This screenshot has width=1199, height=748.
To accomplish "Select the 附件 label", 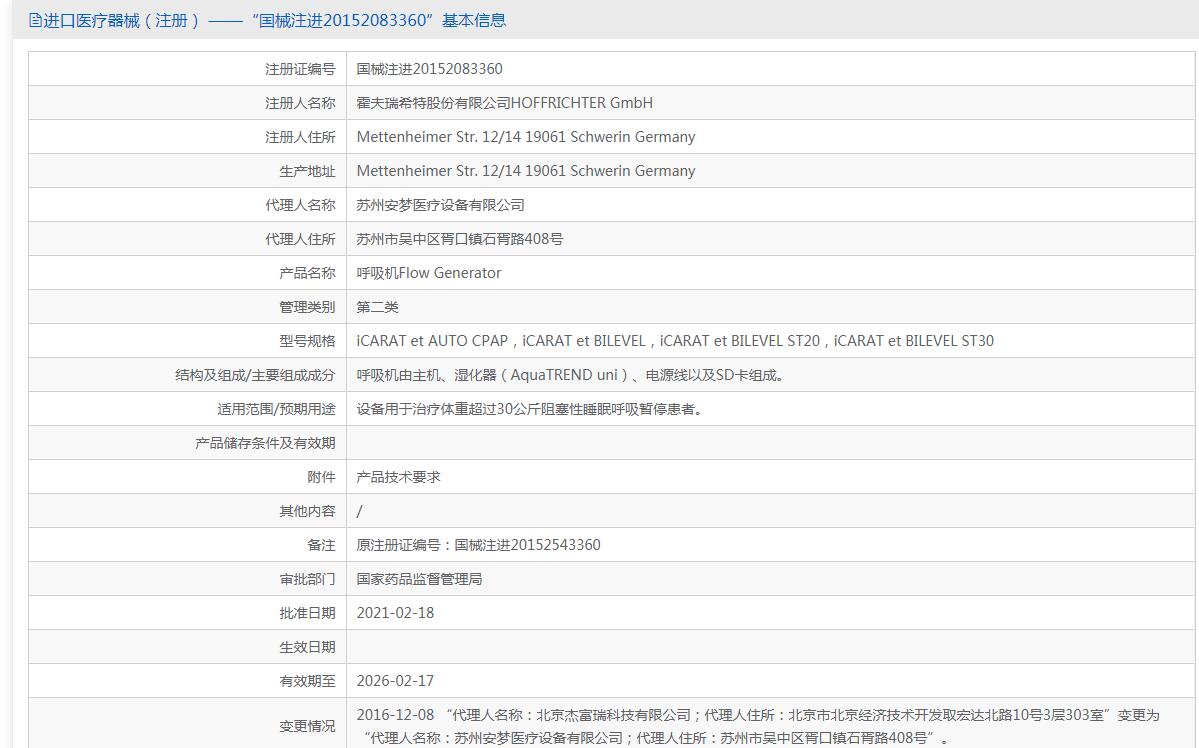I will tap(321, 477).
